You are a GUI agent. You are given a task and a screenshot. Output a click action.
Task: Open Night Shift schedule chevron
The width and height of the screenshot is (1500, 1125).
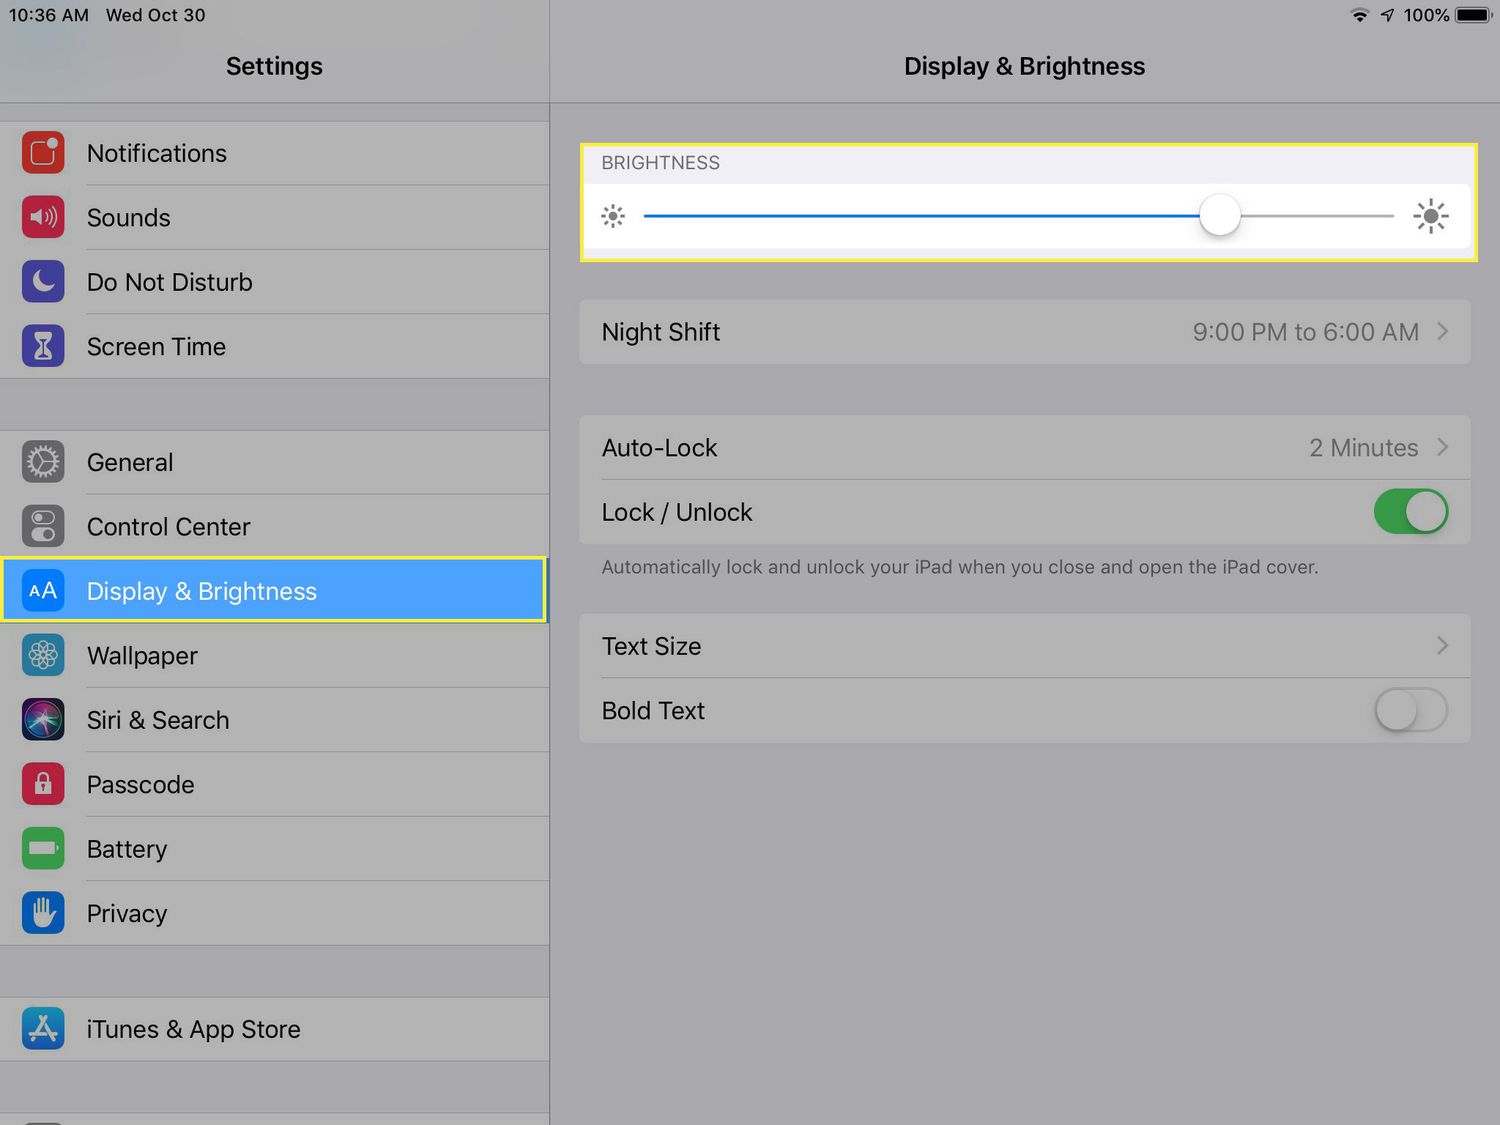click(1442, 332)
